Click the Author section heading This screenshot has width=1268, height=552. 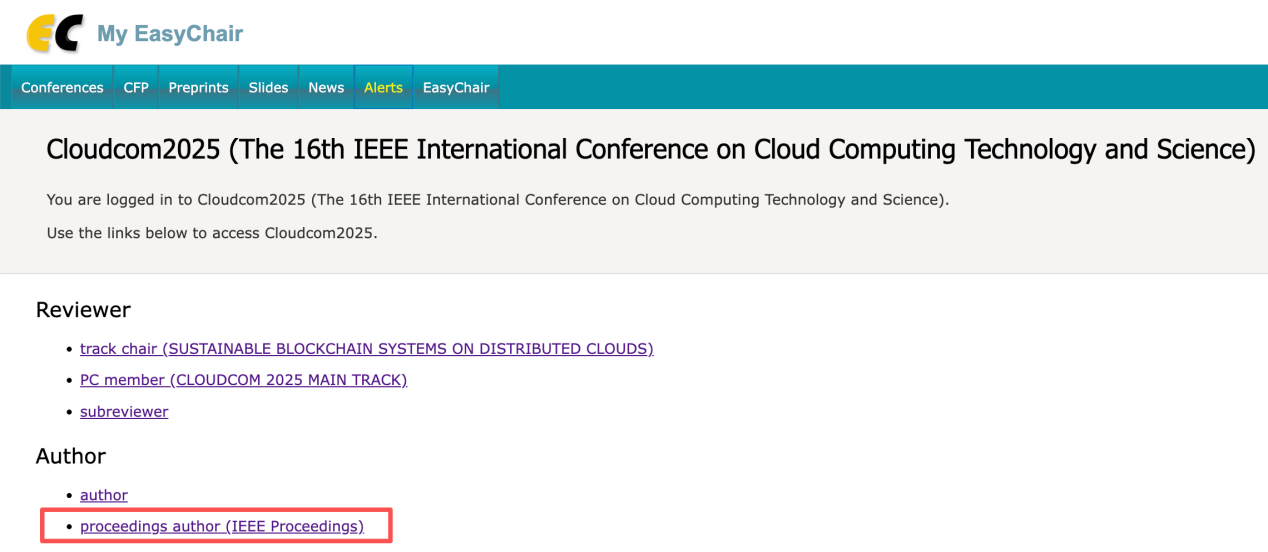pos(71,457)
